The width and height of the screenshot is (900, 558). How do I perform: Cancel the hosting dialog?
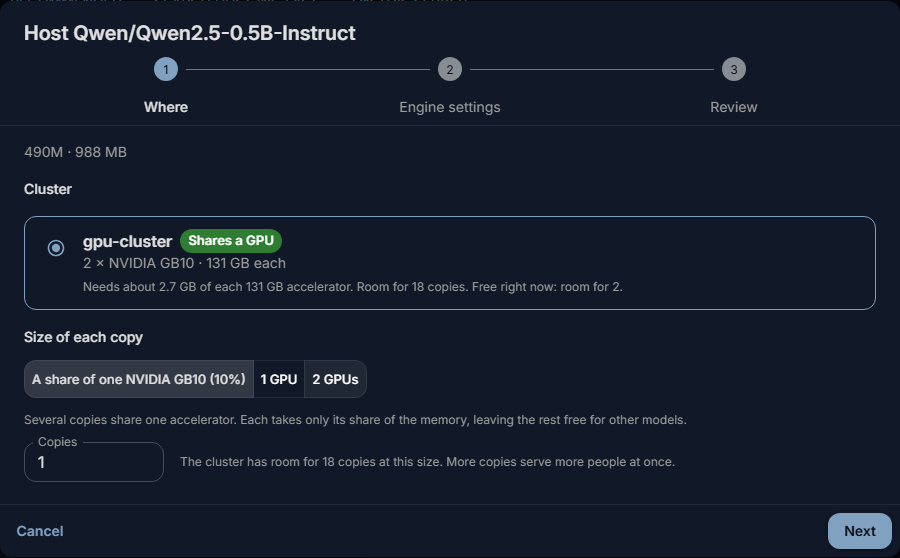click(40, 531)
